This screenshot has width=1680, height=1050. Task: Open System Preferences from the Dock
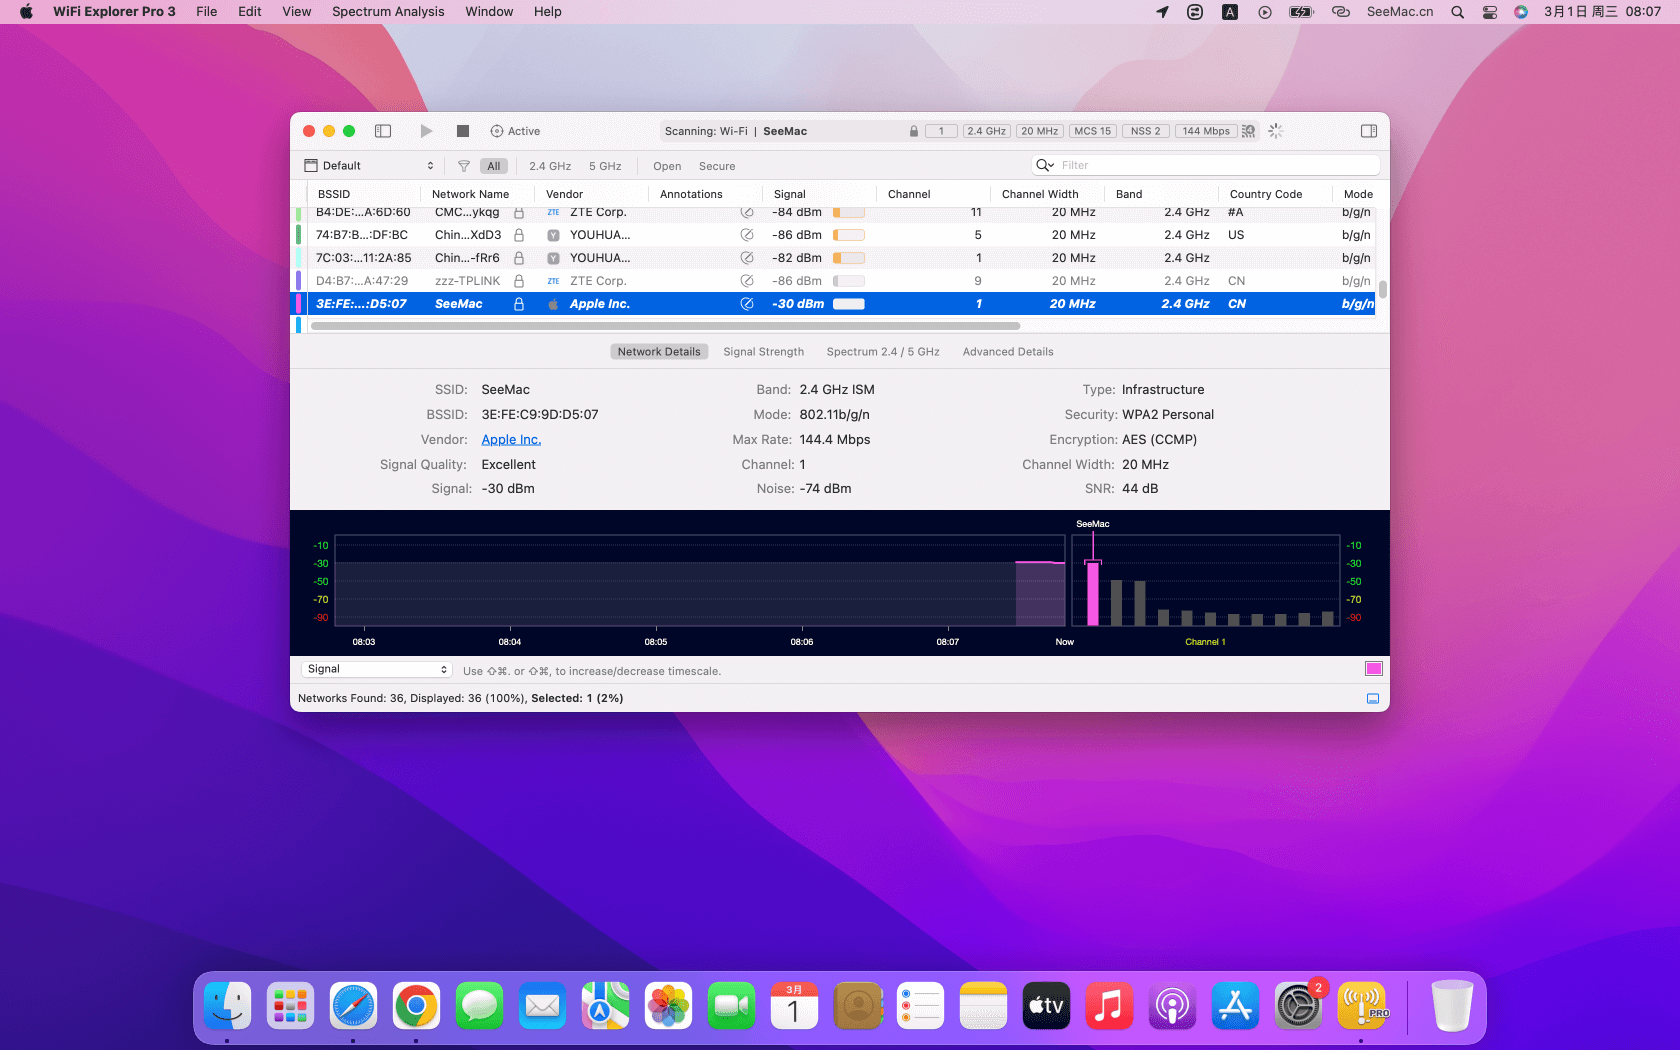[x=1298, y=1006]
